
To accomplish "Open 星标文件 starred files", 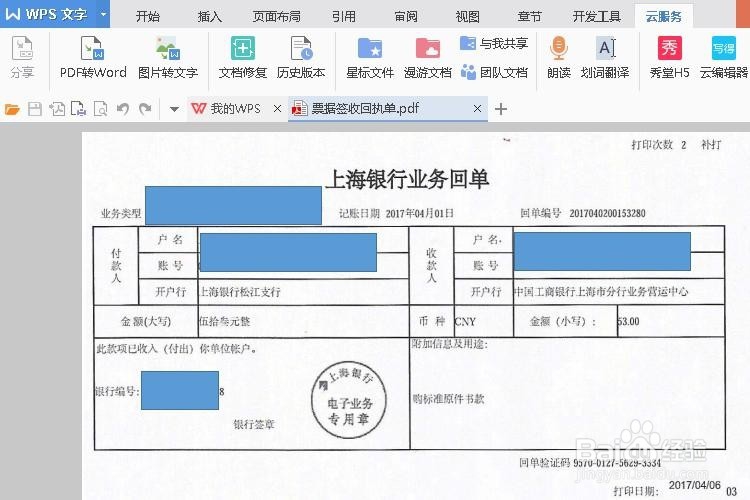I will pyautogui.click(x=370, y=56).
